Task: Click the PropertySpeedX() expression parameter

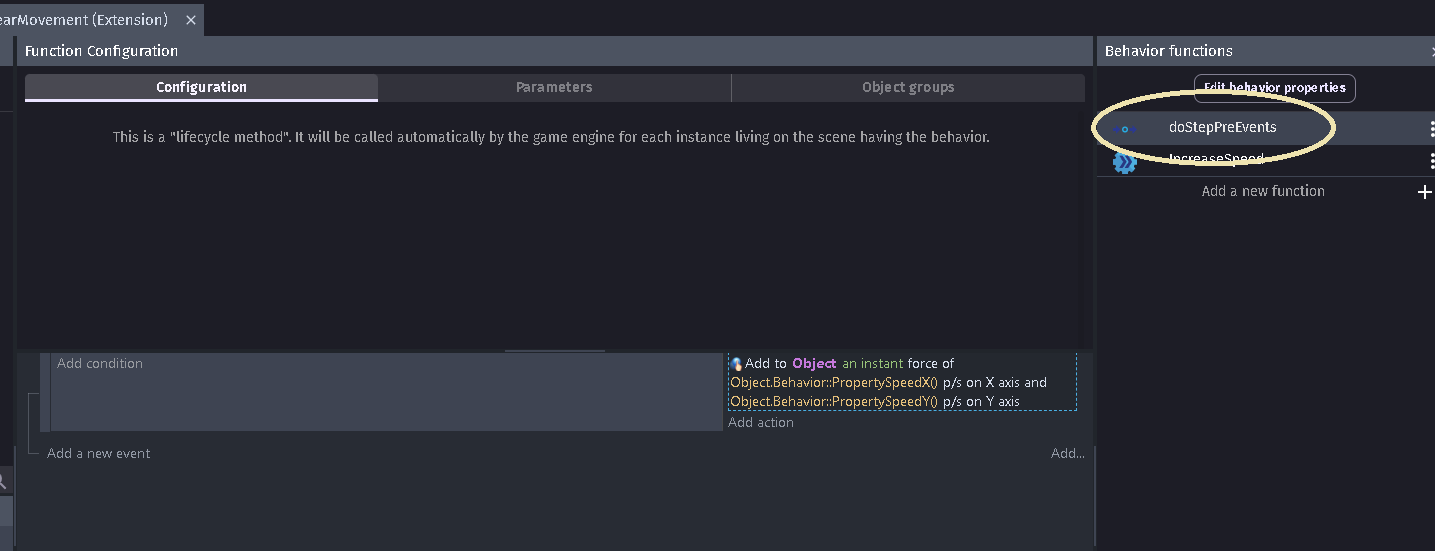Action: pyautogui.click(x=834, y=383)
